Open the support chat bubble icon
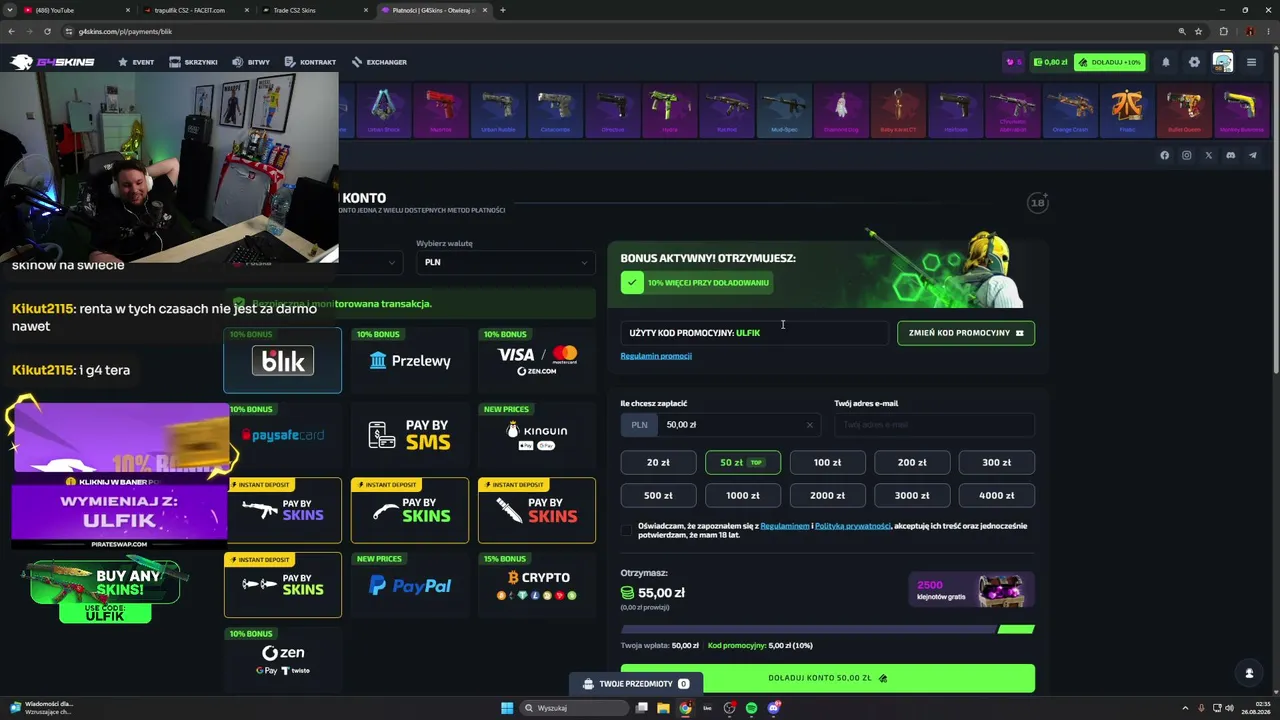 pos(1249,673)
